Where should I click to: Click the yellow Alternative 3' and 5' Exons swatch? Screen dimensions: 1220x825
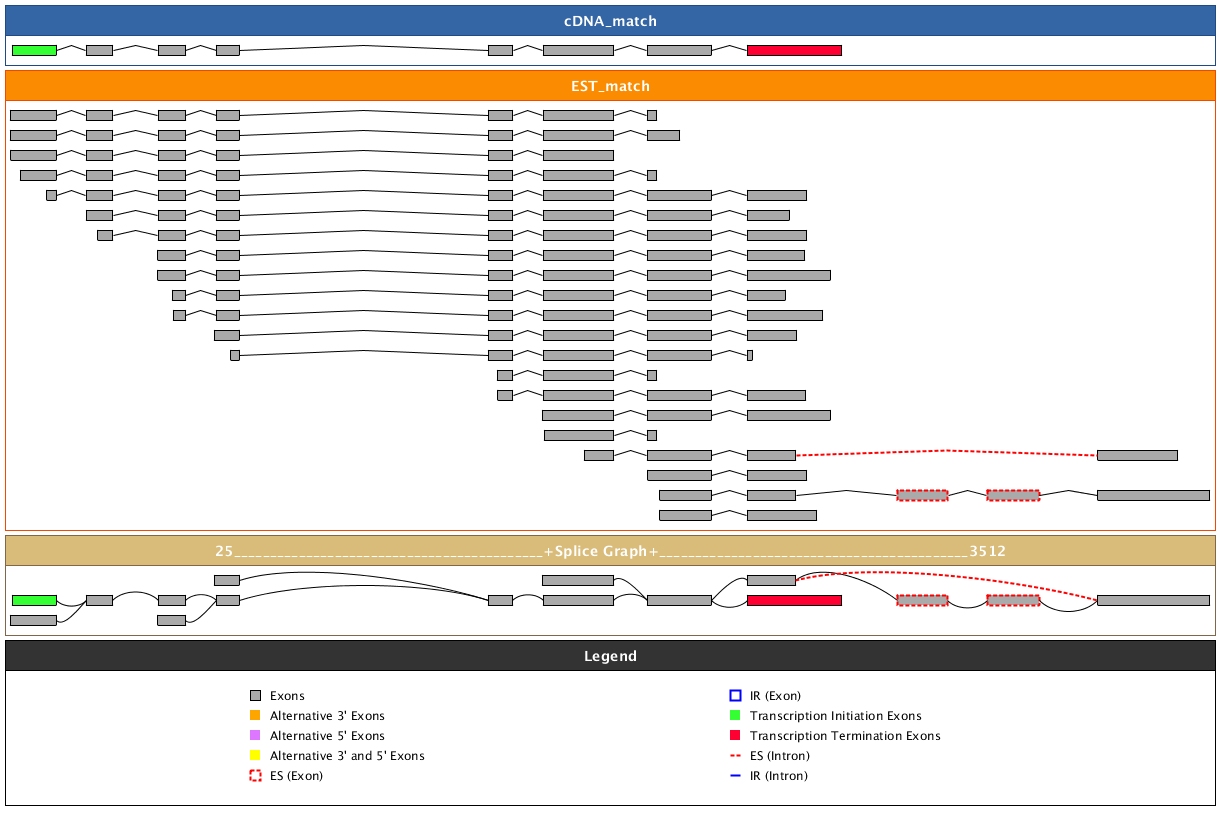(x=255, y=756)
